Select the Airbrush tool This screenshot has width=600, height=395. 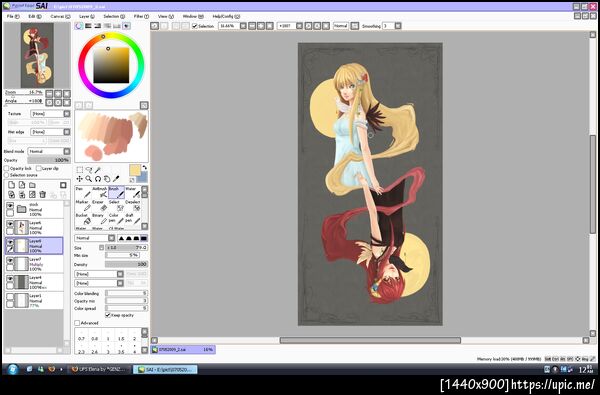[x=100, y=192]
